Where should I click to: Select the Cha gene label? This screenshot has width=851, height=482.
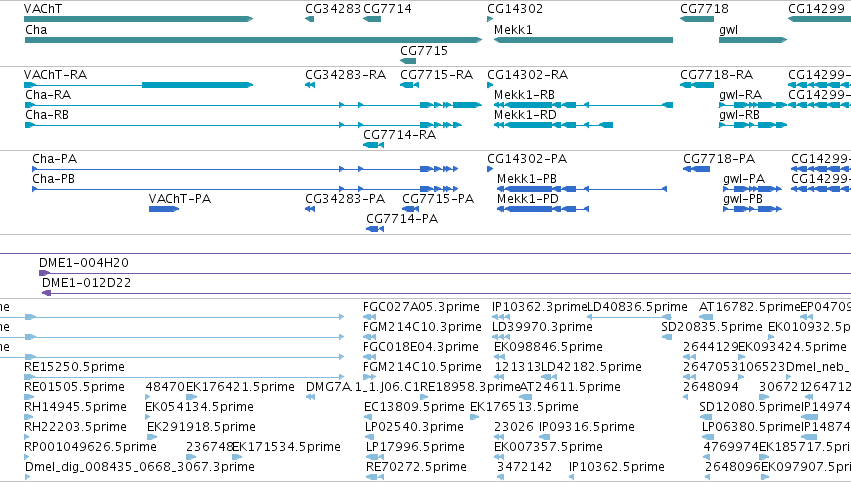click(x=36, y=30)
